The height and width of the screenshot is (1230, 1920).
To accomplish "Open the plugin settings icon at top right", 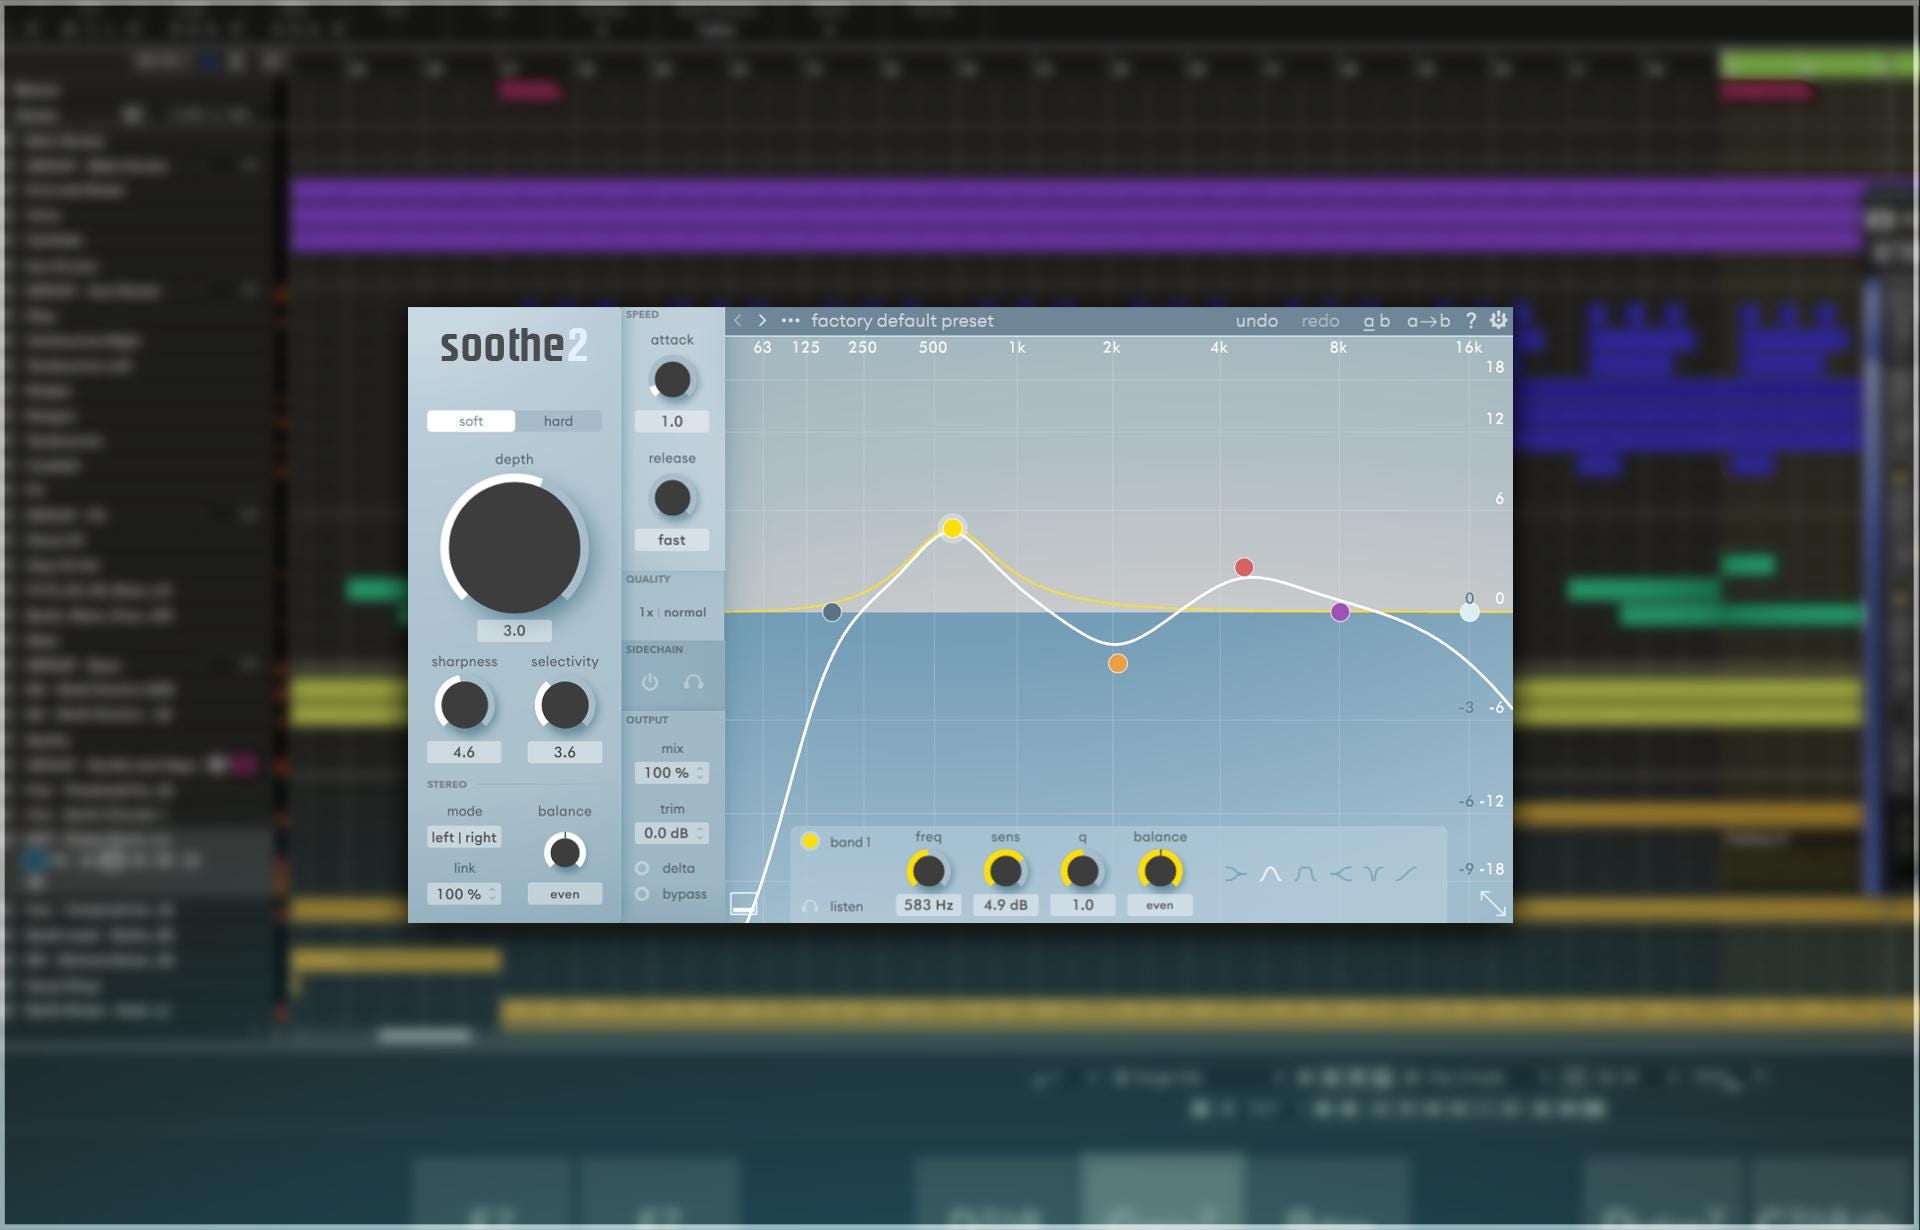I will pyautogui.click(x=1498, y=320).
